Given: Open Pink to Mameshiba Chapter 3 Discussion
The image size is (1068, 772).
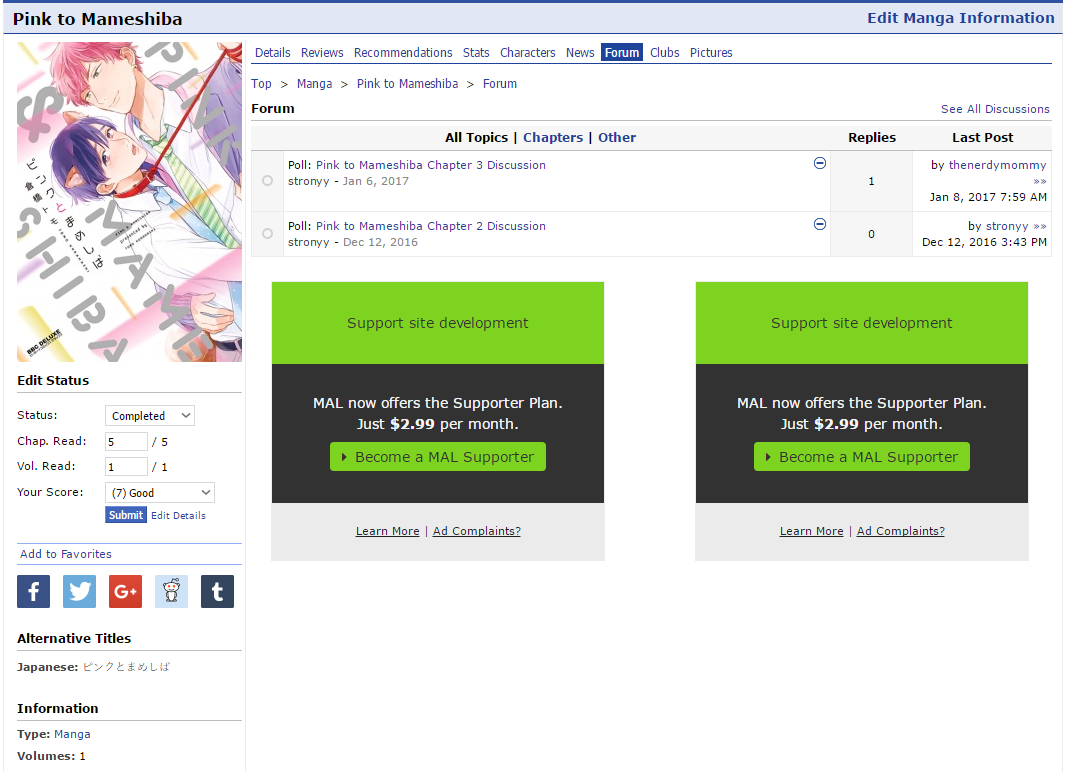Looking at the screenshot, I should tap(430, 165).
